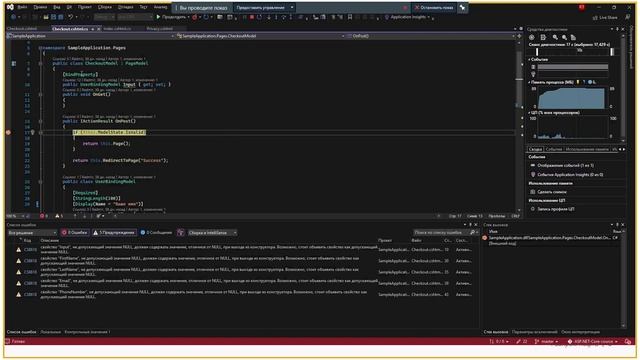Viewport: 640px width, 360px height.
Task: Click the diagnostics settings gear icon
Action: (531, 38)
